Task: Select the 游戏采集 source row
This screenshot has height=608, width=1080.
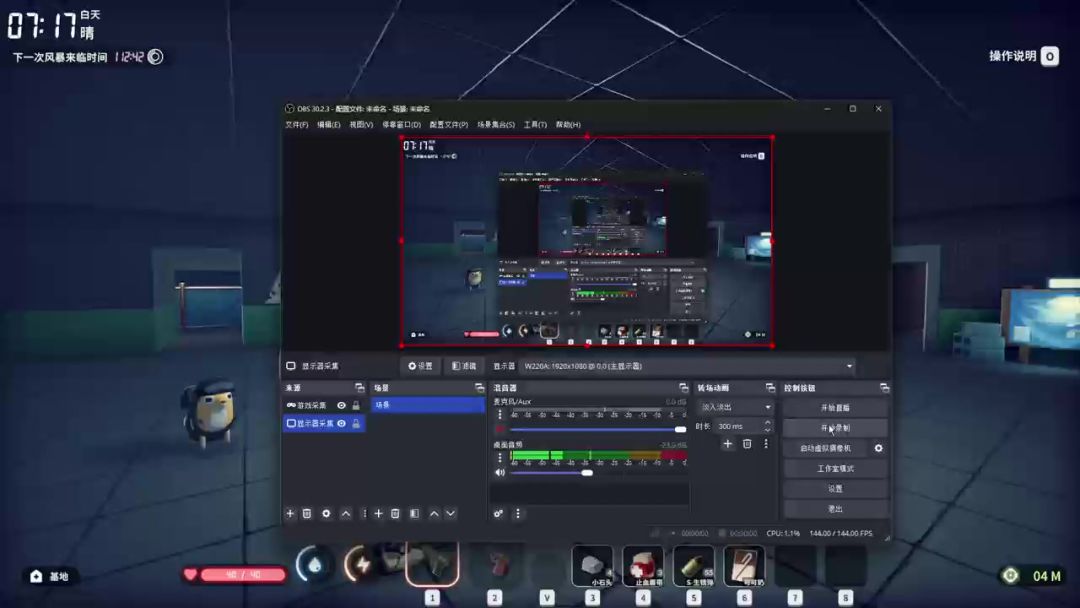Action: [324, 406]
